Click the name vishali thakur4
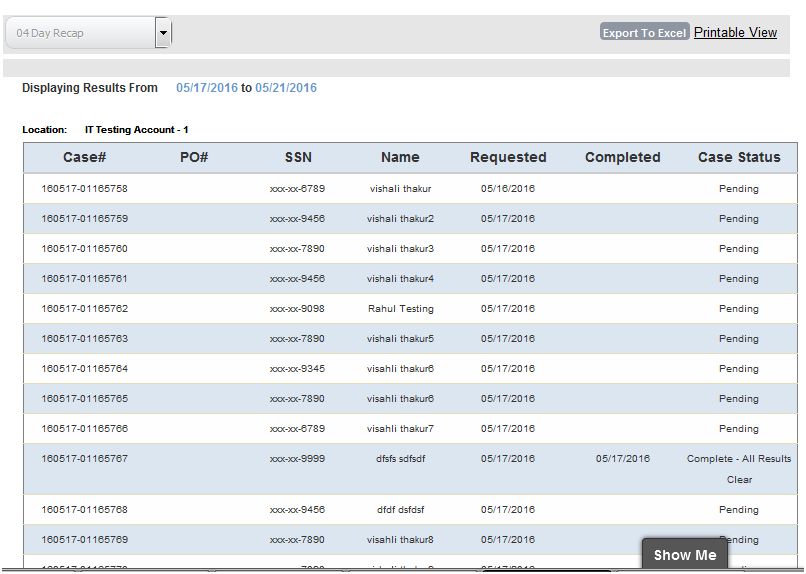Viewport: 806px width, 574px height. click(400, 279)
